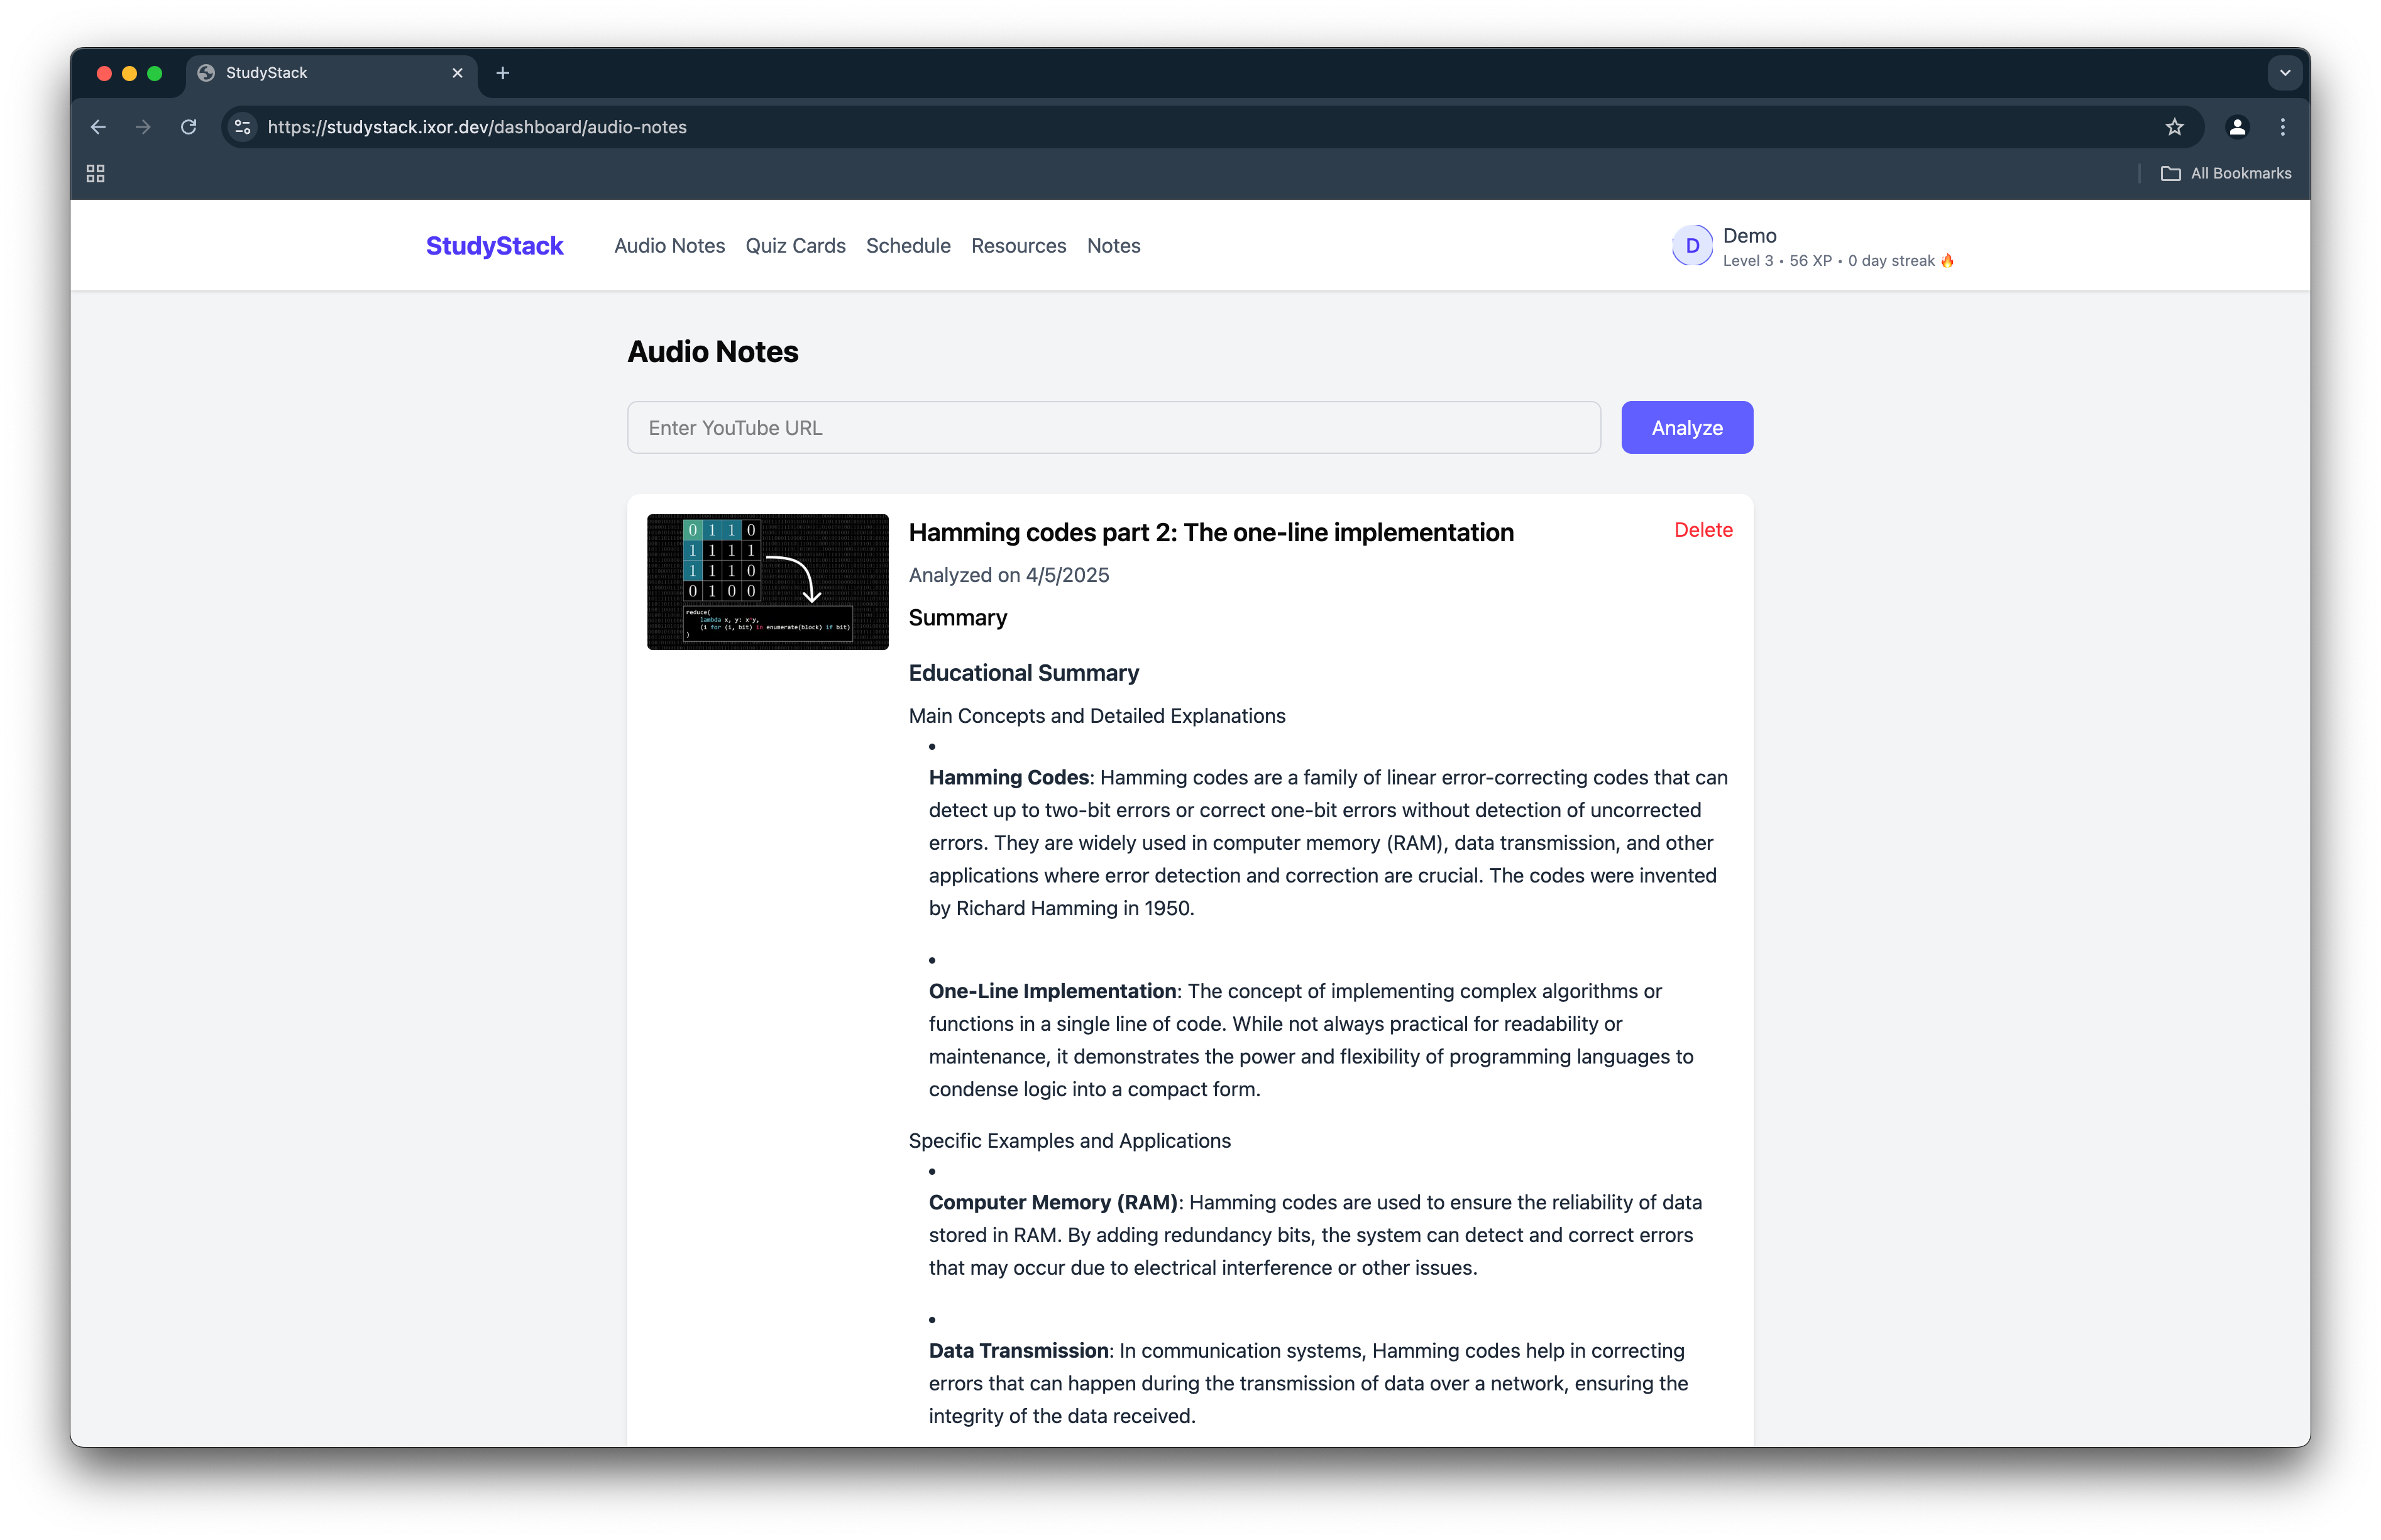Click the StudyStack logo link
This screenshot has height=1540, width=2381.
point(494,246)
